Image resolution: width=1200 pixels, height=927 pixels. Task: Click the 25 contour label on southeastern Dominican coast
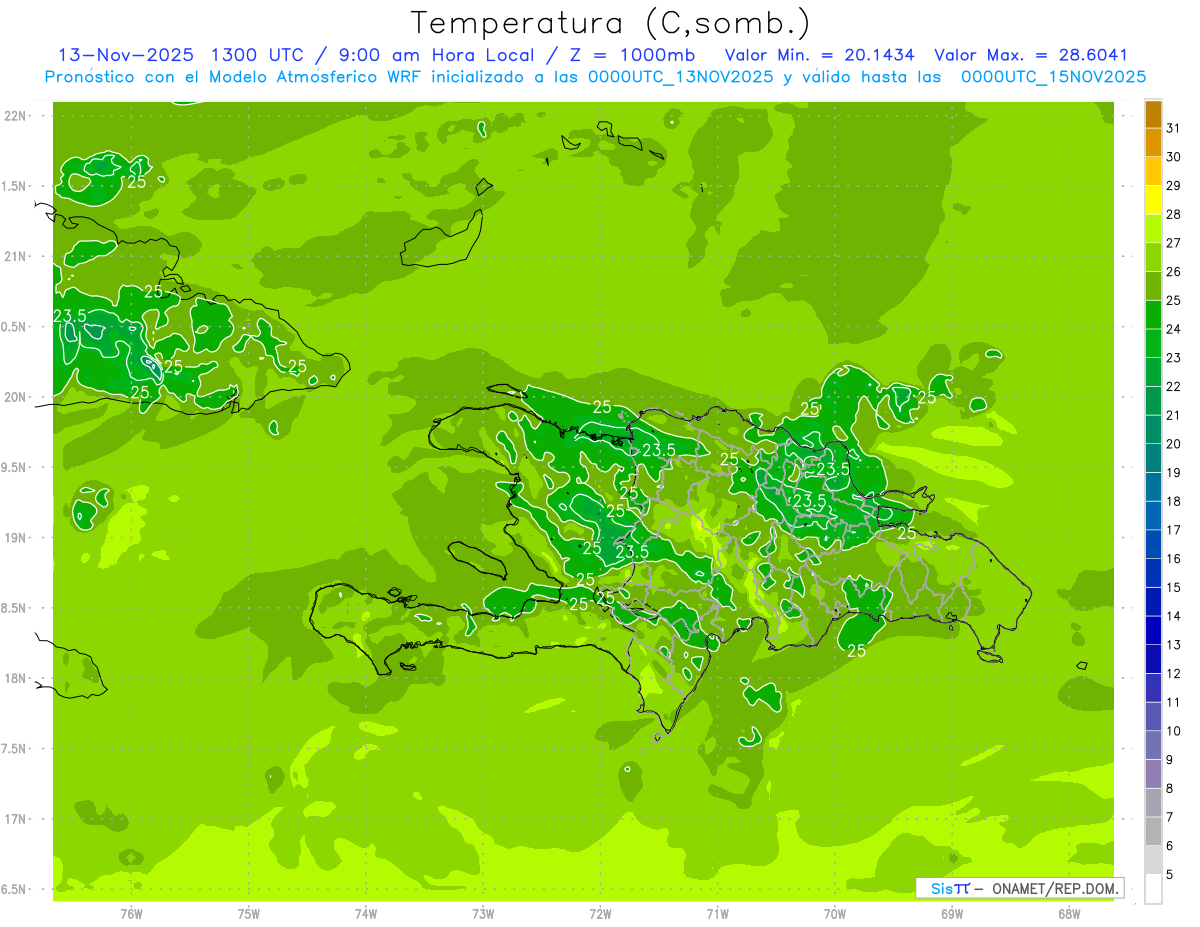[857, 651]
